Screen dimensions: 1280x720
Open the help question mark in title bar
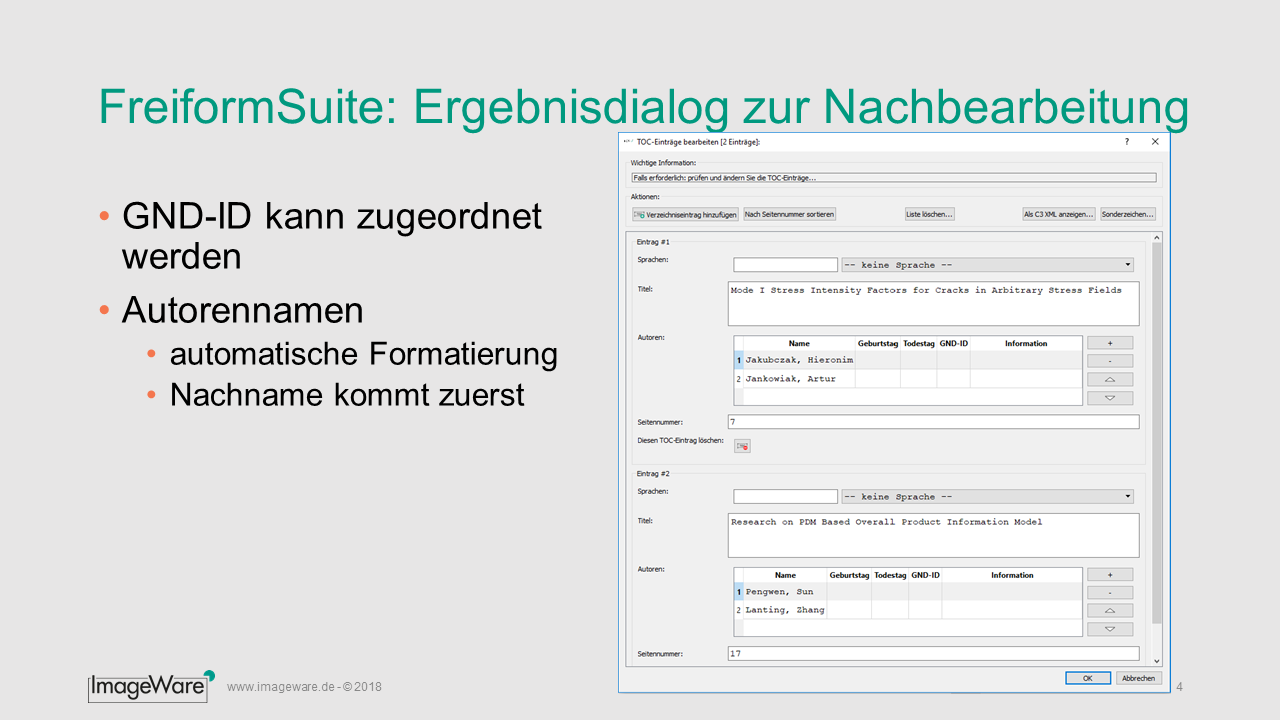1127,142
